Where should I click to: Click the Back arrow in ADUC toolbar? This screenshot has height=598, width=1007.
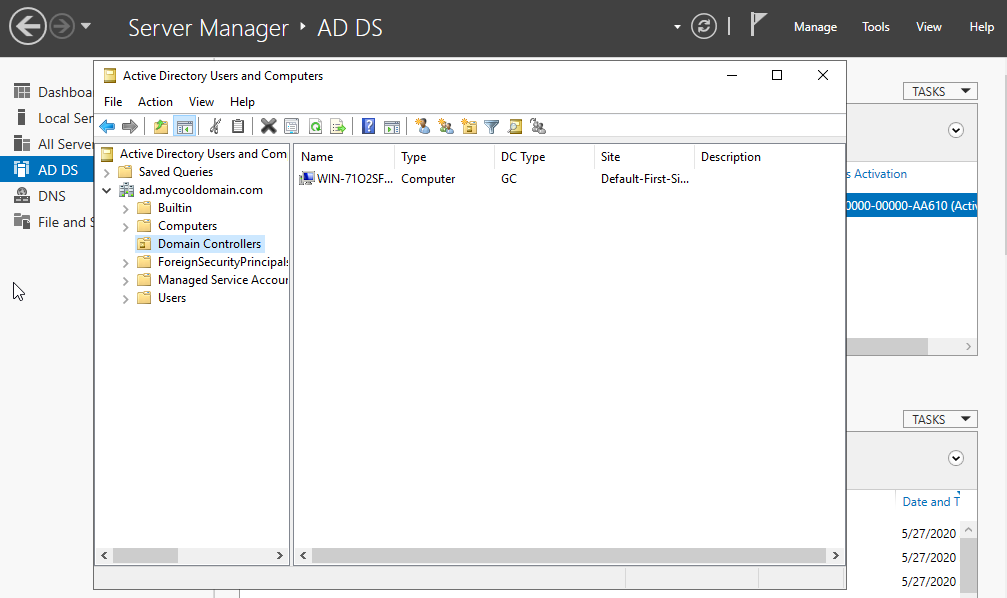(107, 126)
